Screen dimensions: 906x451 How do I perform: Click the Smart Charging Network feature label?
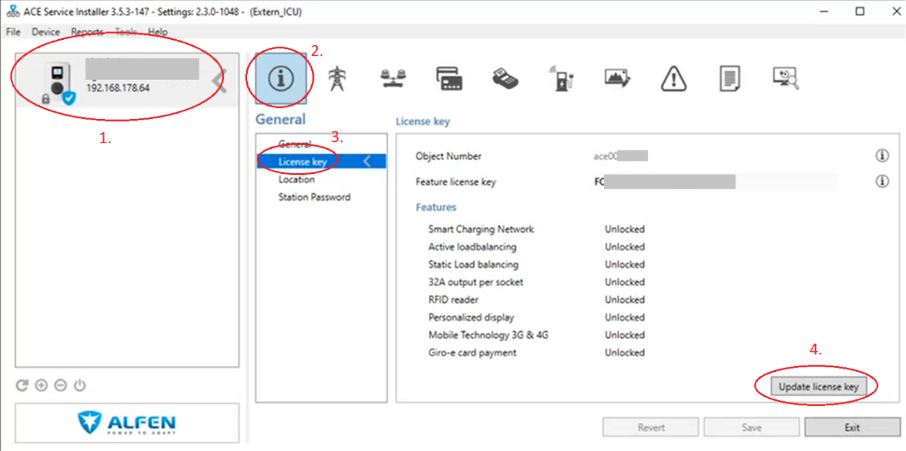coord(481,229)
